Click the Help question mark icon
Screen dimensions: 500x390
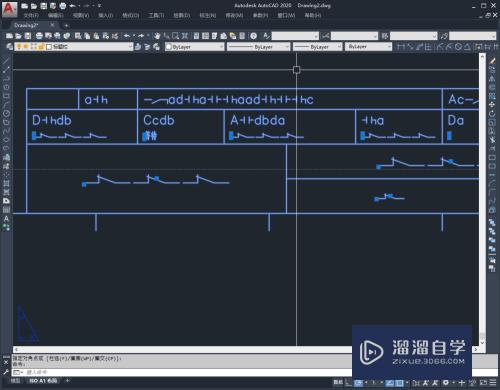pyautogui.click(x=254, y=36)
